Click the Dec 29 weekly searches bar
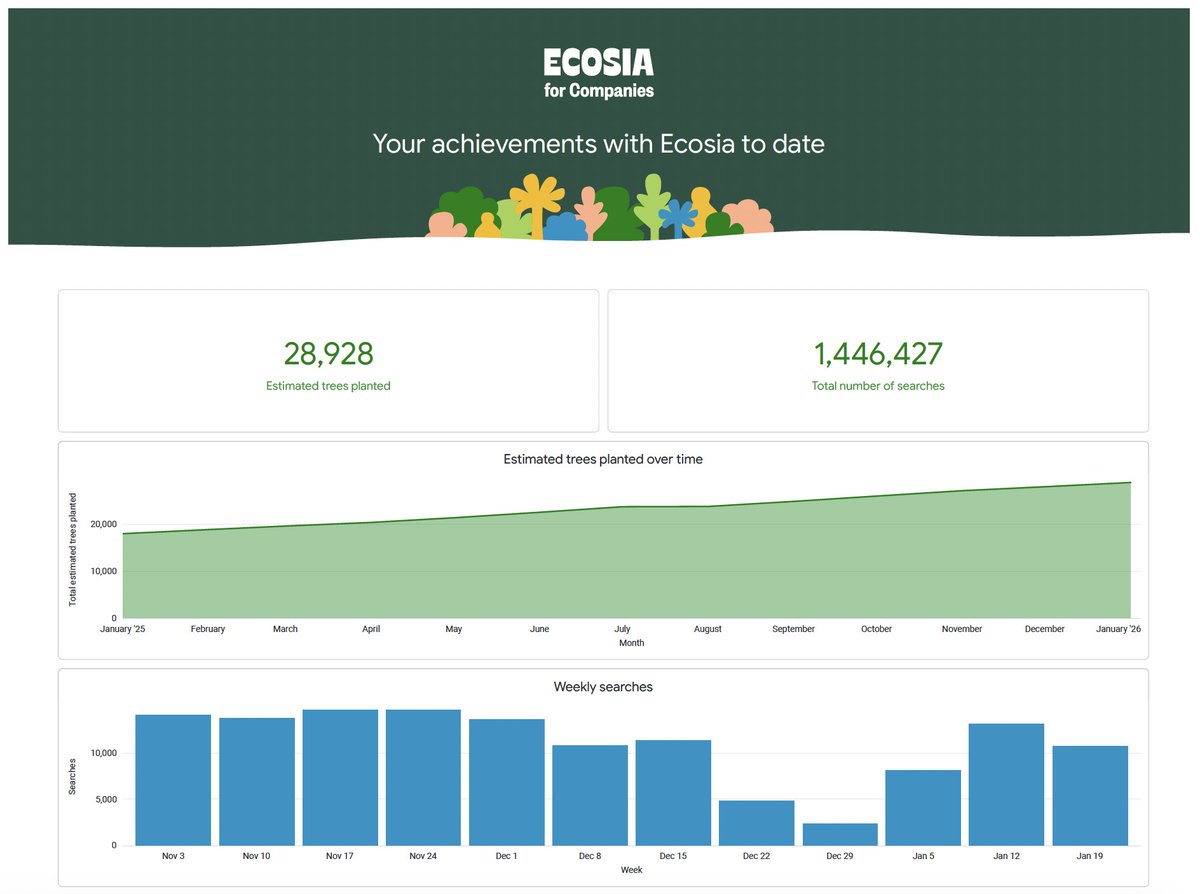Screen dimensions: 1200x894 click(840, 835)
